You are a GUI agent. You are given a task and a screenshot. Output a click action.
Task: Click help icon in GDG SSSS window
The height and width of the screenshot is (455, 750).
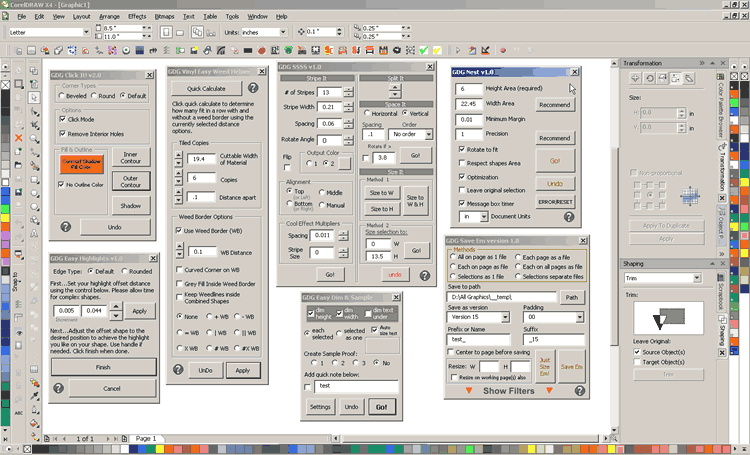coord(425,275)
